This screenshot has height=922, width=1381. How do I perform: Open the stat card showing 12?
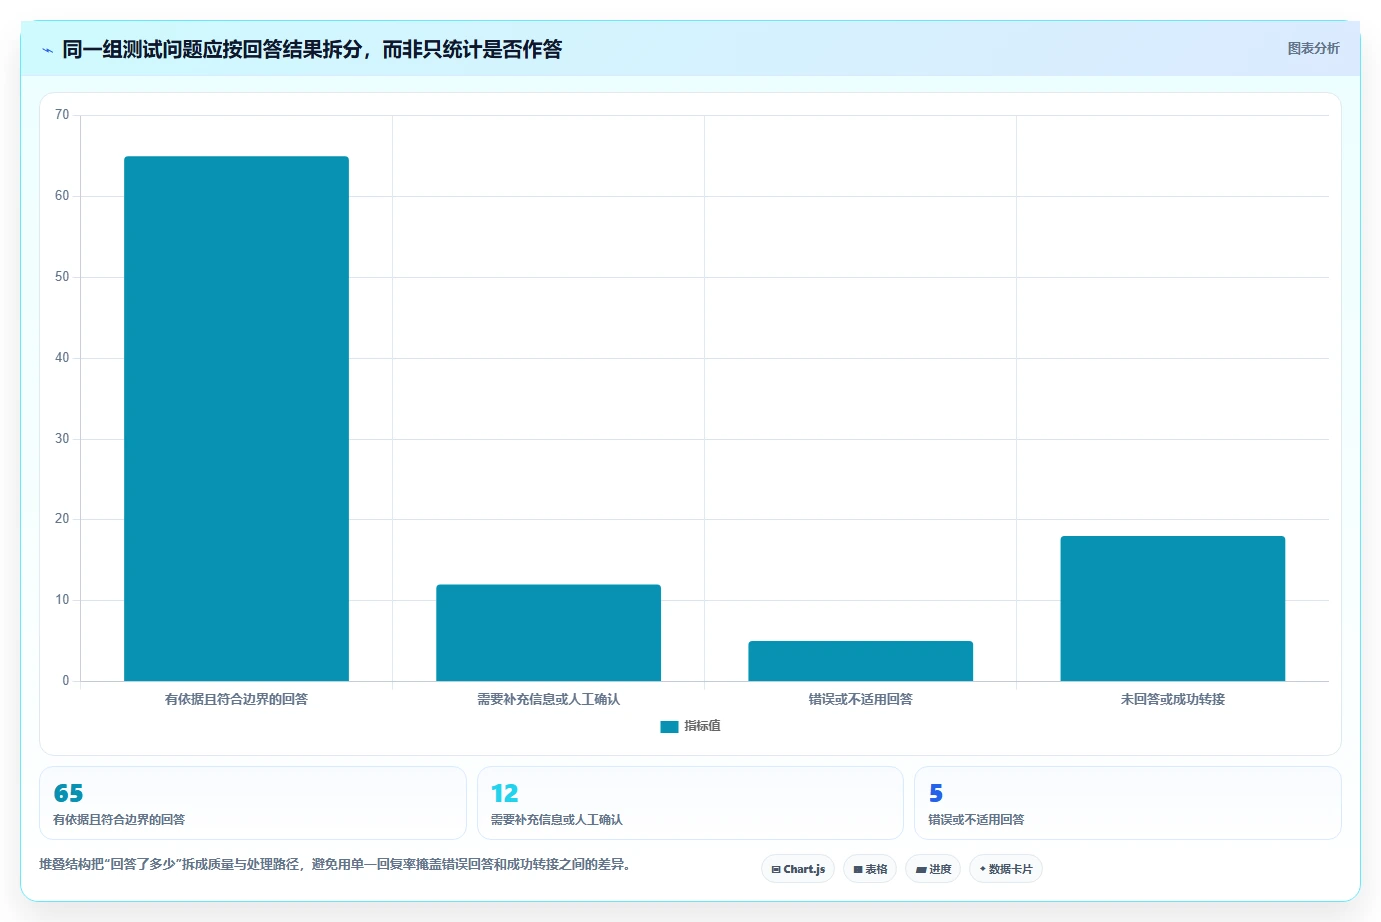coord(690,803)
